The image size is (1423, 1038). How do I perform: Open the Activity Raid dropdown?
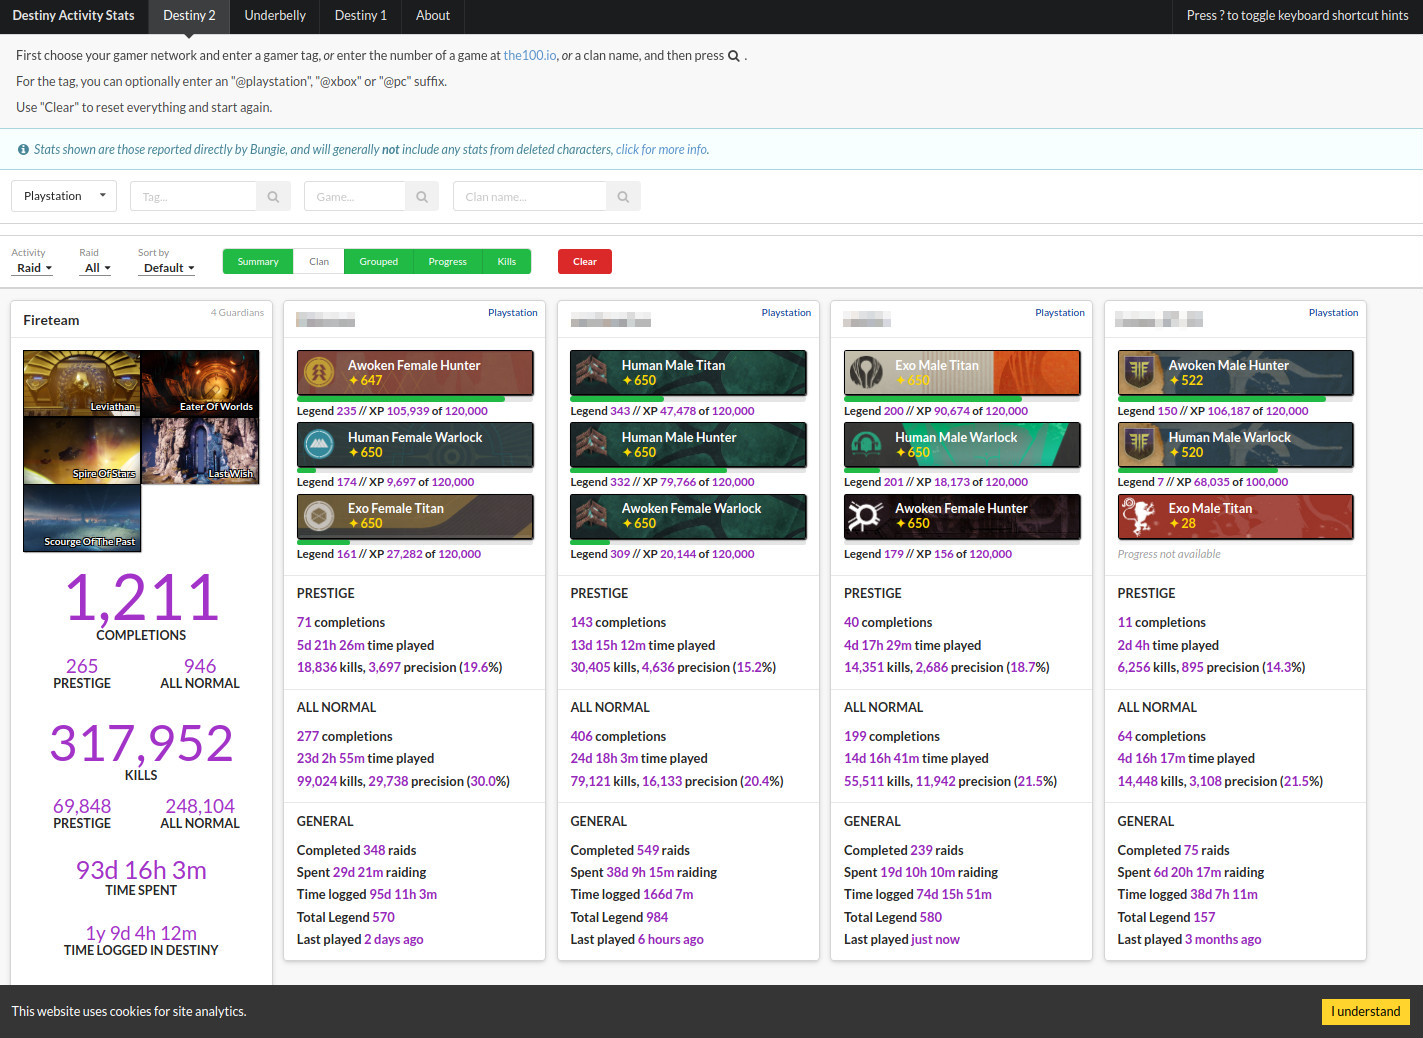[x=34, y=268]
